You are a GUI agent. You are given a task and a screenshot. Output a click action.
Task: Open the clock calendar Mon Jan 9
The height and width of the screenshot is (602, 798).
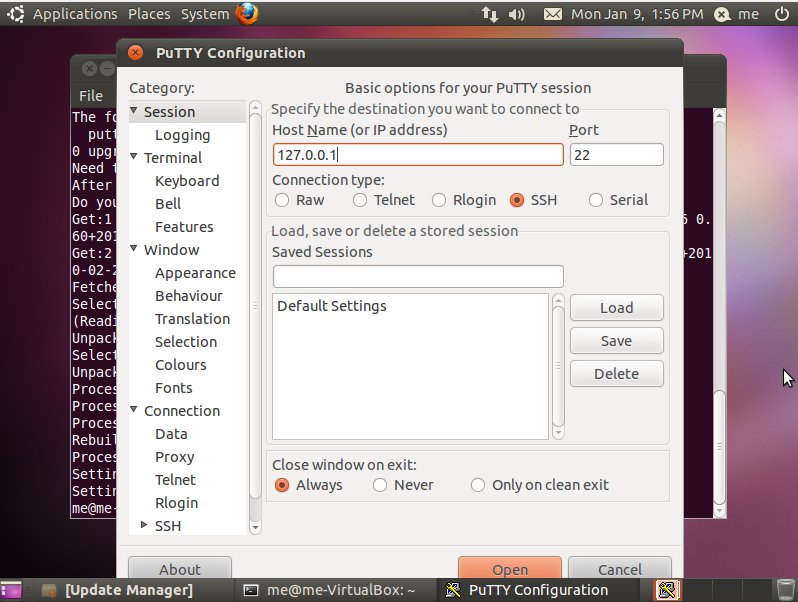coord(637,14)
